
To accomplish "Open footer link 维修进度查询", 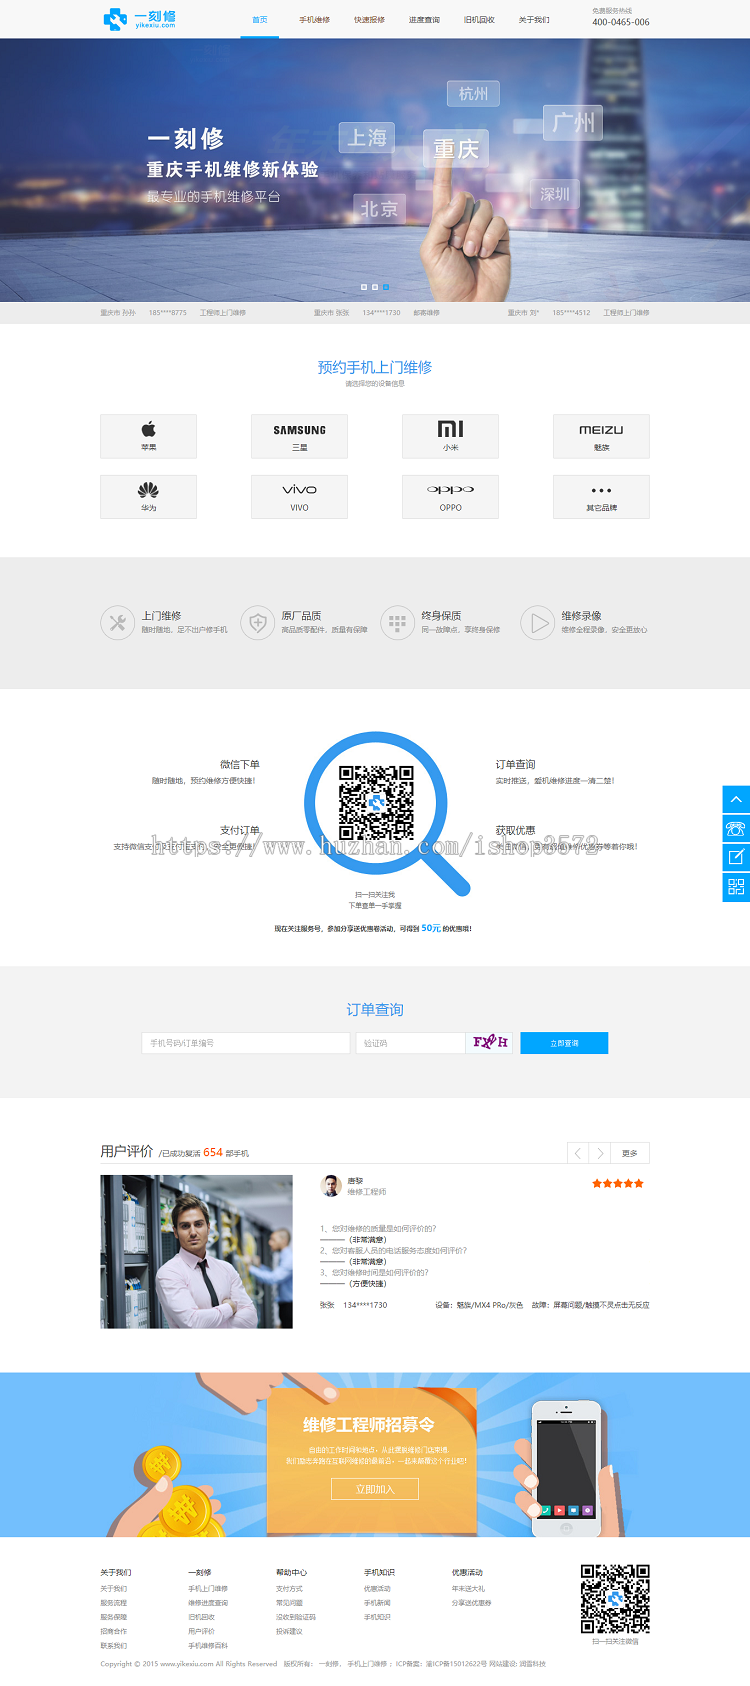I will click(208, 1603).
